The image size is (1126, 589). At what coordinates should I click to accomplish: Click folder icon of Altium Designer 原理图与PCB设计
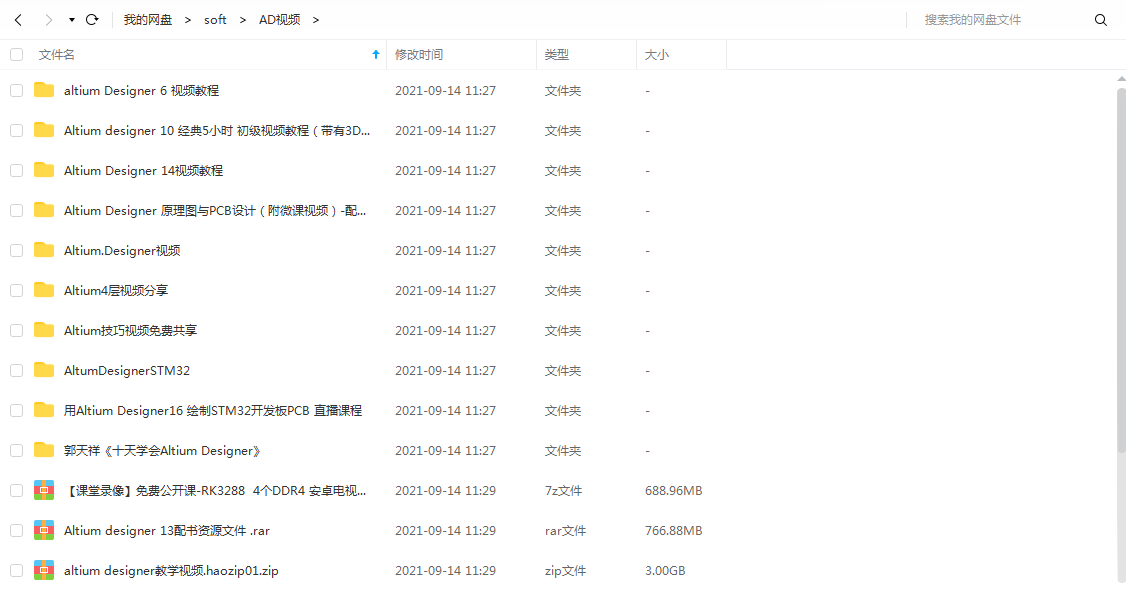pyautogui.click(x=44, y=210)
